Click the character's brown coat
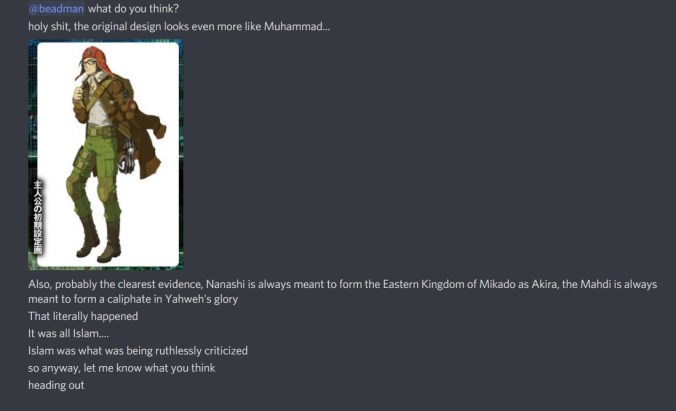This screenshot has width=676, height=411. (129, 121)
